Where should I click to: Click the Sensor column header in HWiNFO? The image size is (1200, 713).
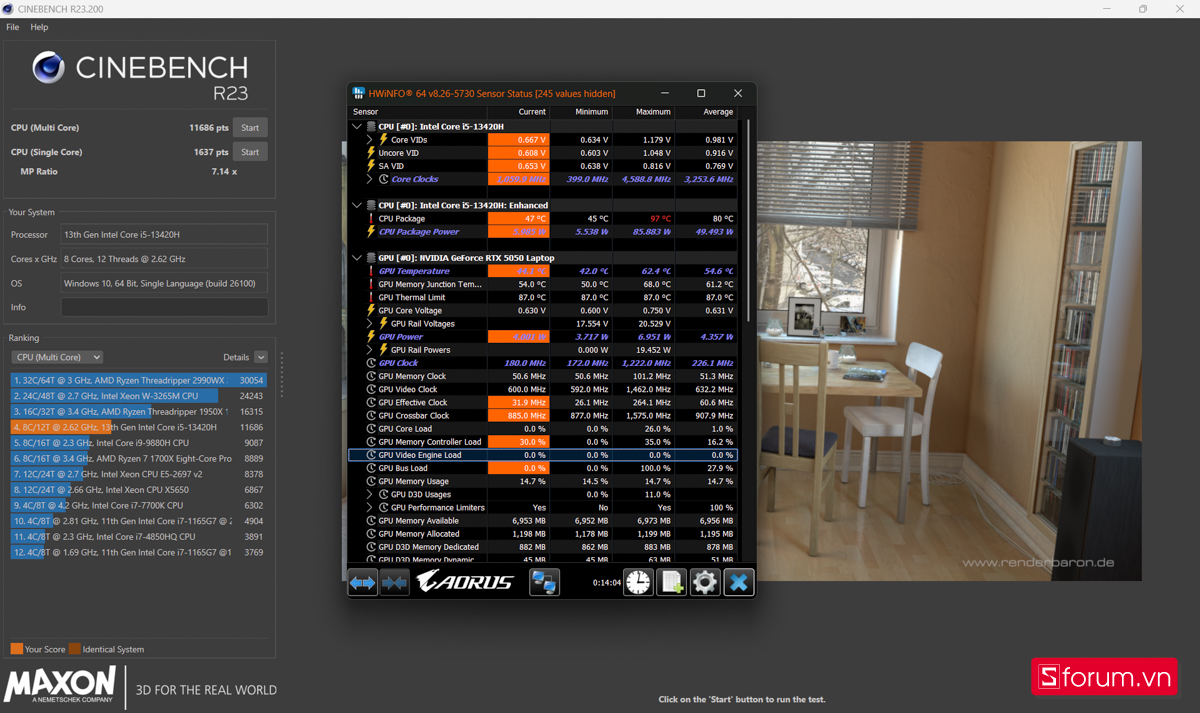coord(418,112)
